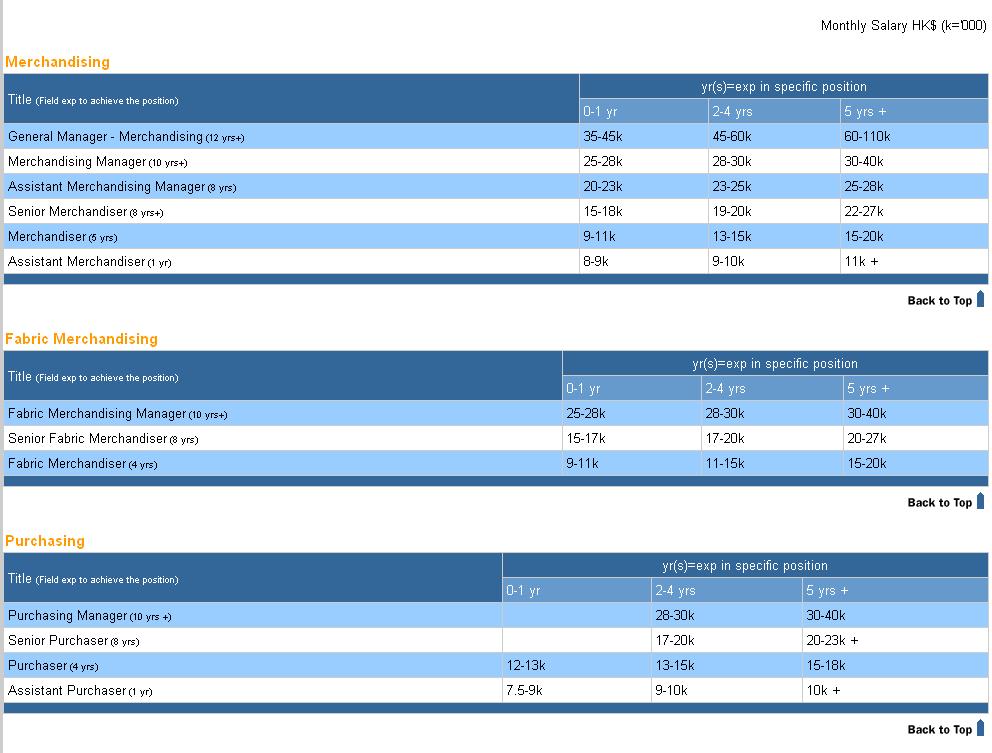
Task: Click the '60-110k' salary cell
Action: [867, 137]
